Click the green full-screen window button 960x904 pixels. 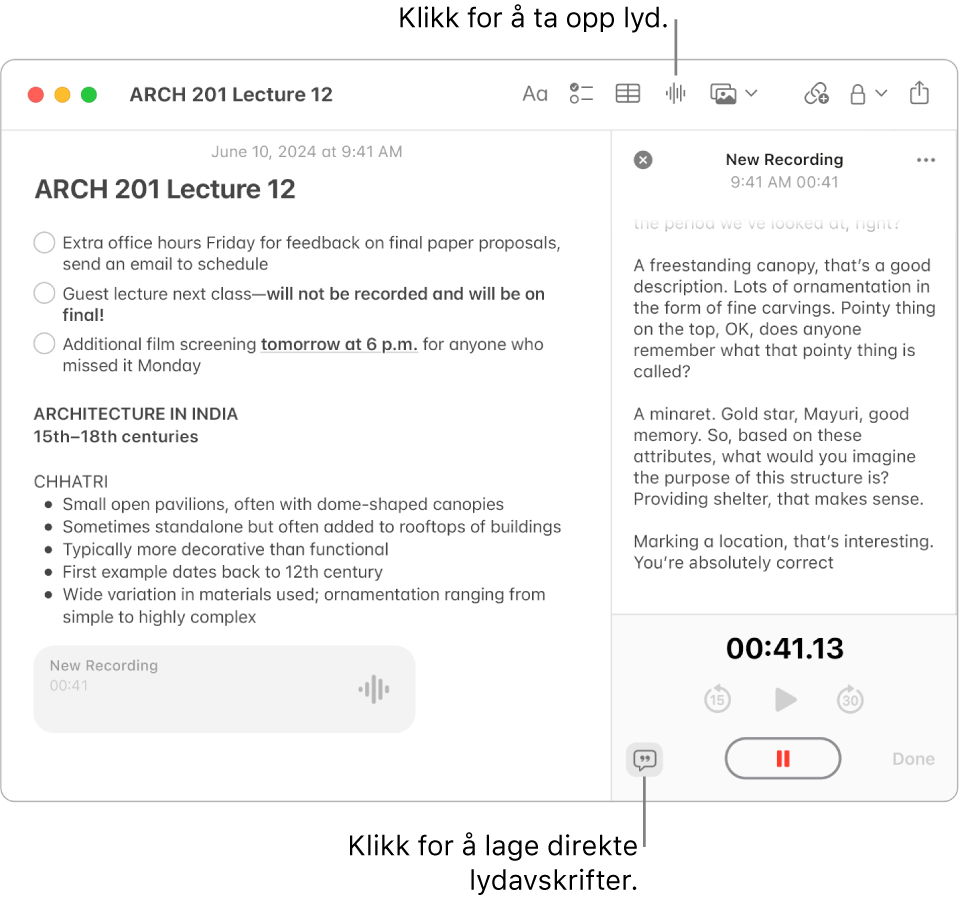(89, 95)
